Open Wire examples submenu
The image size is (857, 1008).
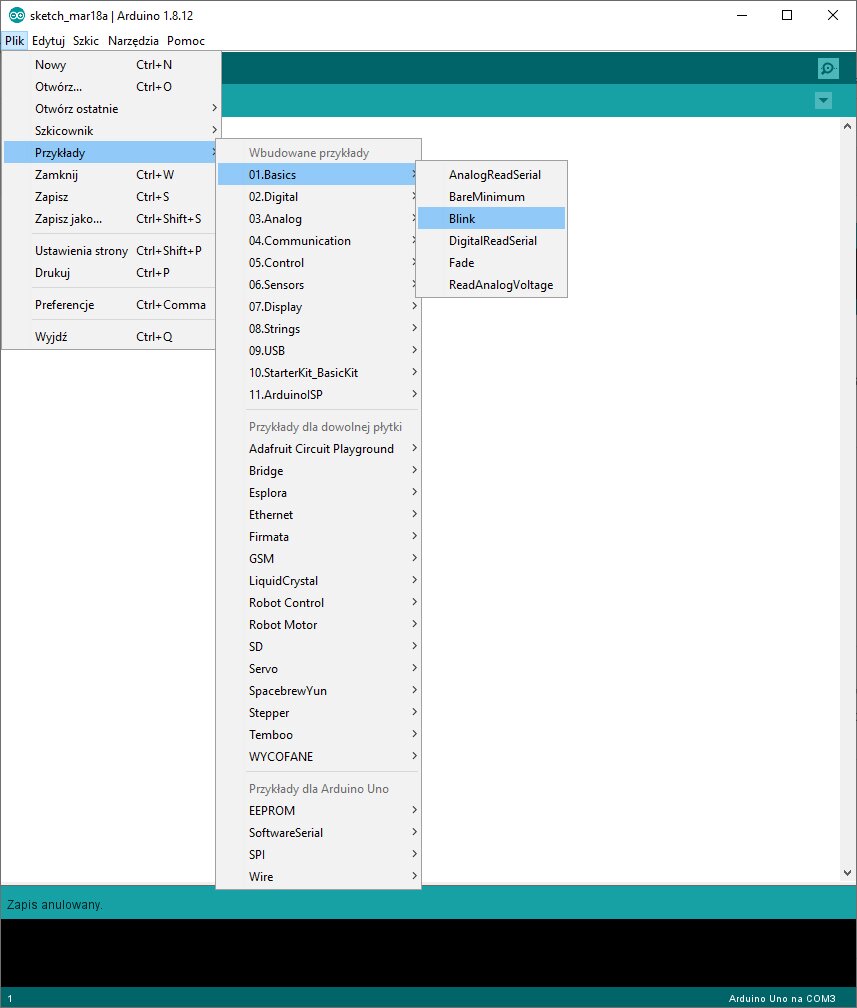(x=318, y=877)
